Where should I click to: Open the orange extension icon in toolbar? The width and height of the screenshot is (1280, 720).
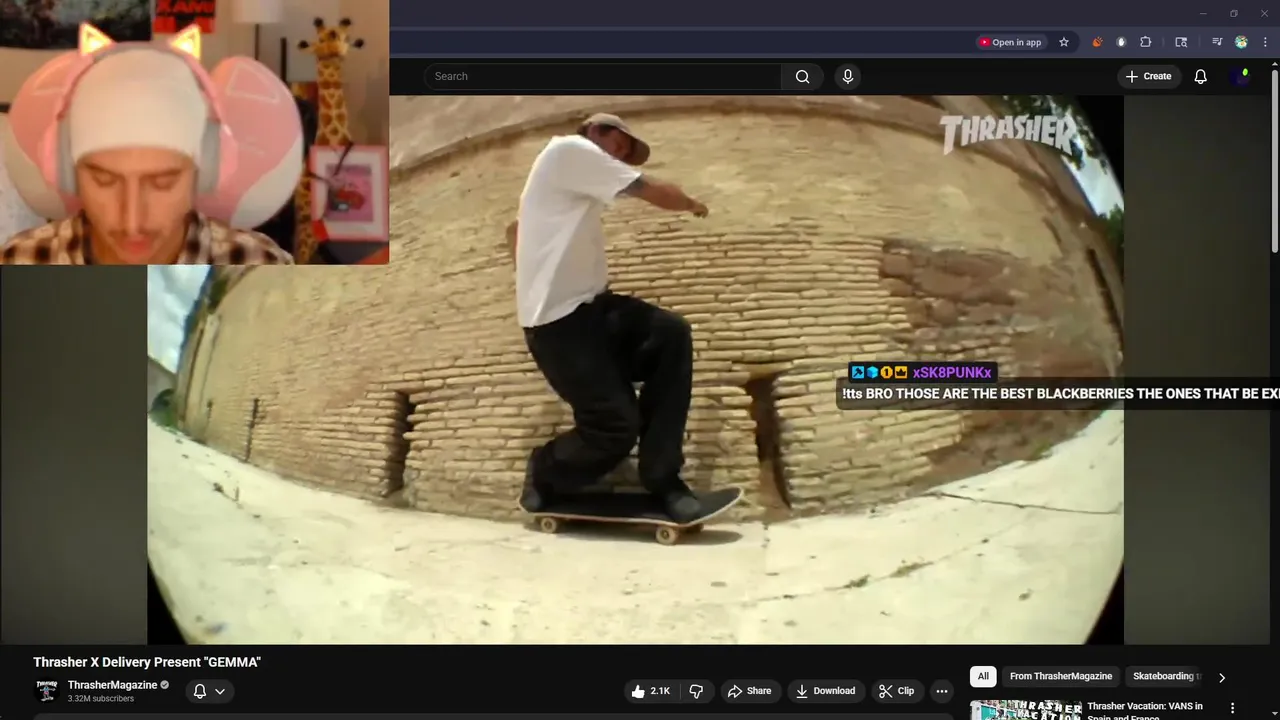click(1097, 42)
